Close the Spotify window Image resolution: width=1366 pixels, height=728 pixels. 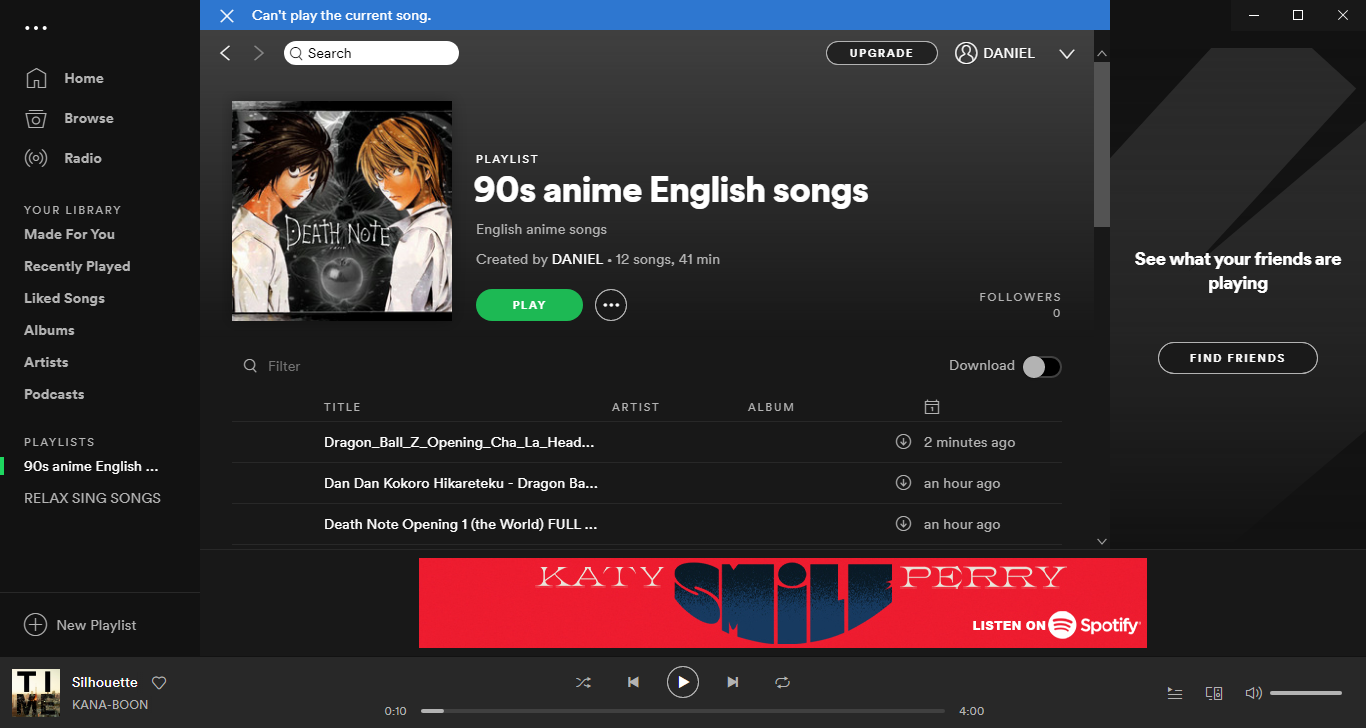(x=1343, y=15)
